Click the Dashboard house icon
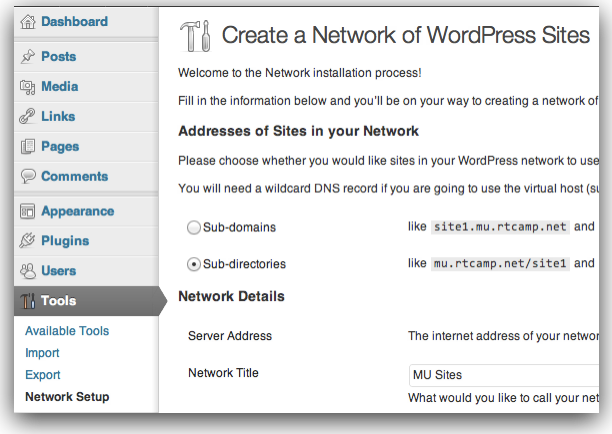Screen dimensions: 612x434 28,21
